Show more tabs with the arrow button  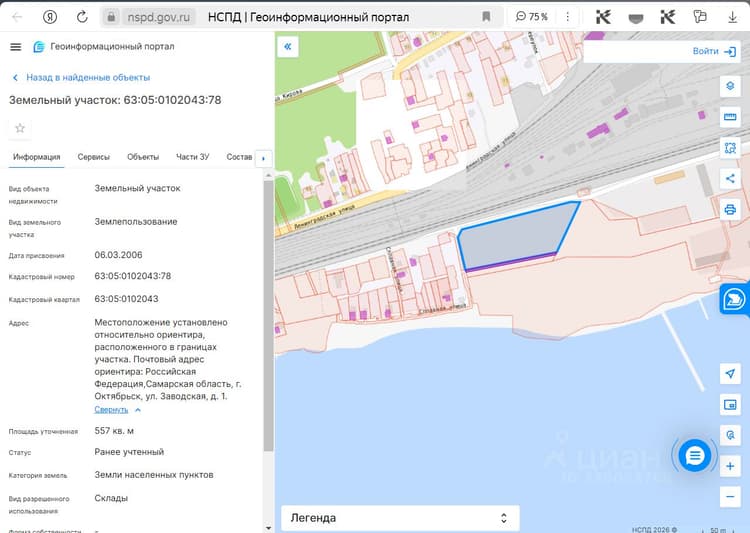[264, 158]
